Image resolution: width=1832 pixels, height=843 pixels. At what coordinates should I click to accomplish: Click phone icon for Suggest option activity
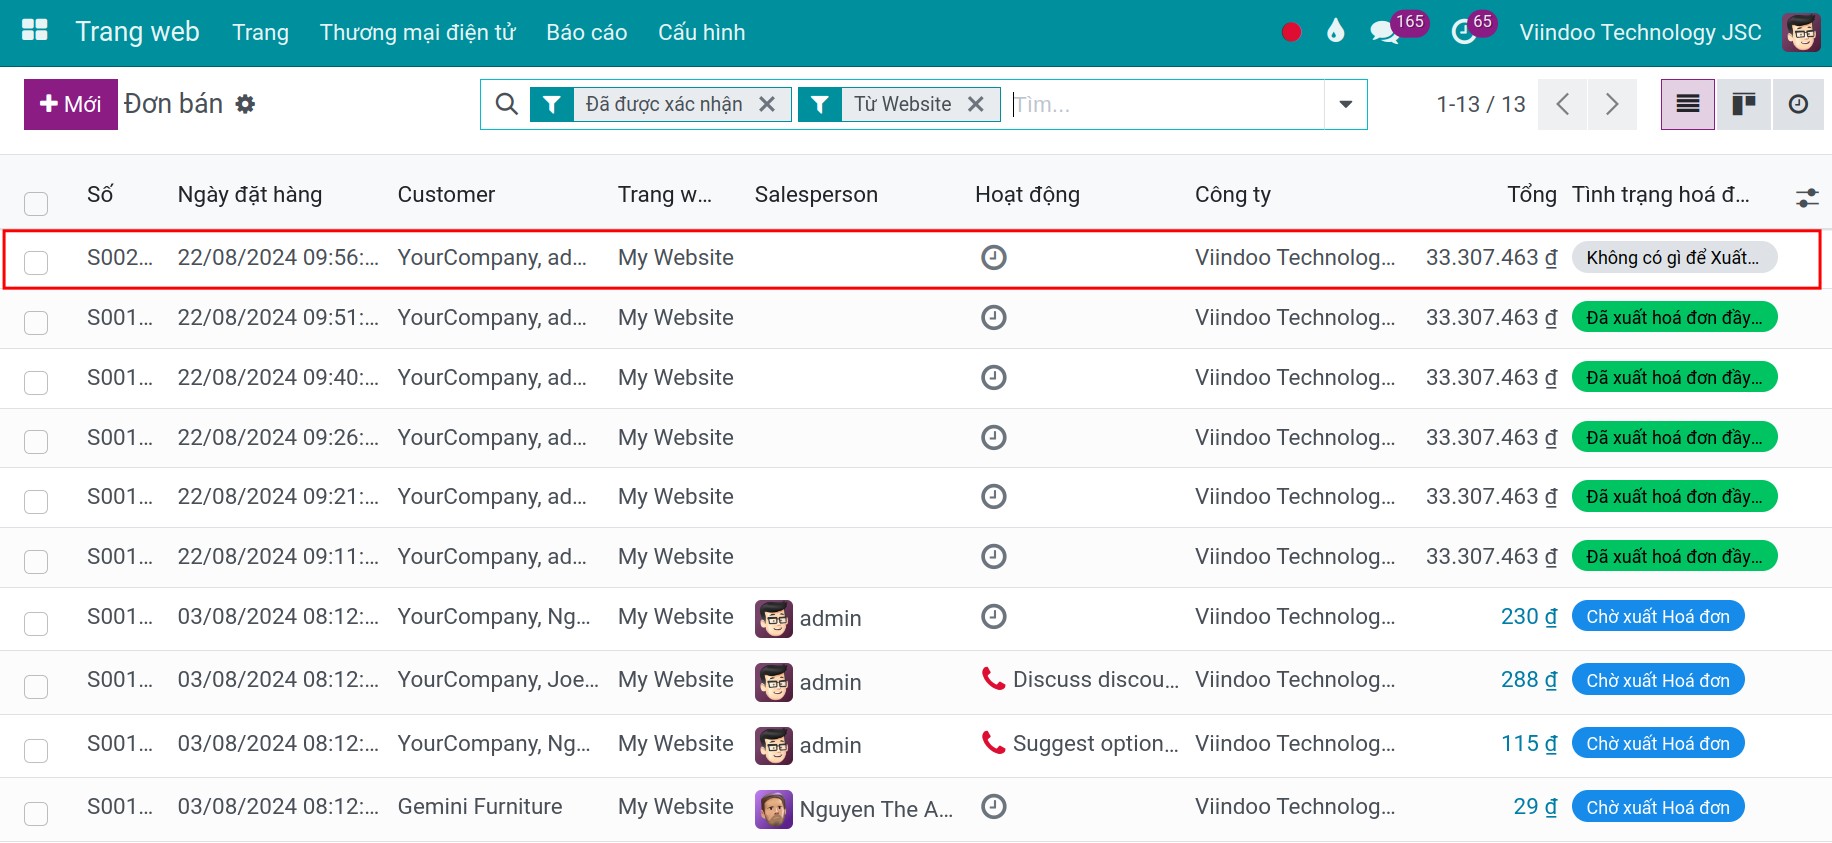993,743
